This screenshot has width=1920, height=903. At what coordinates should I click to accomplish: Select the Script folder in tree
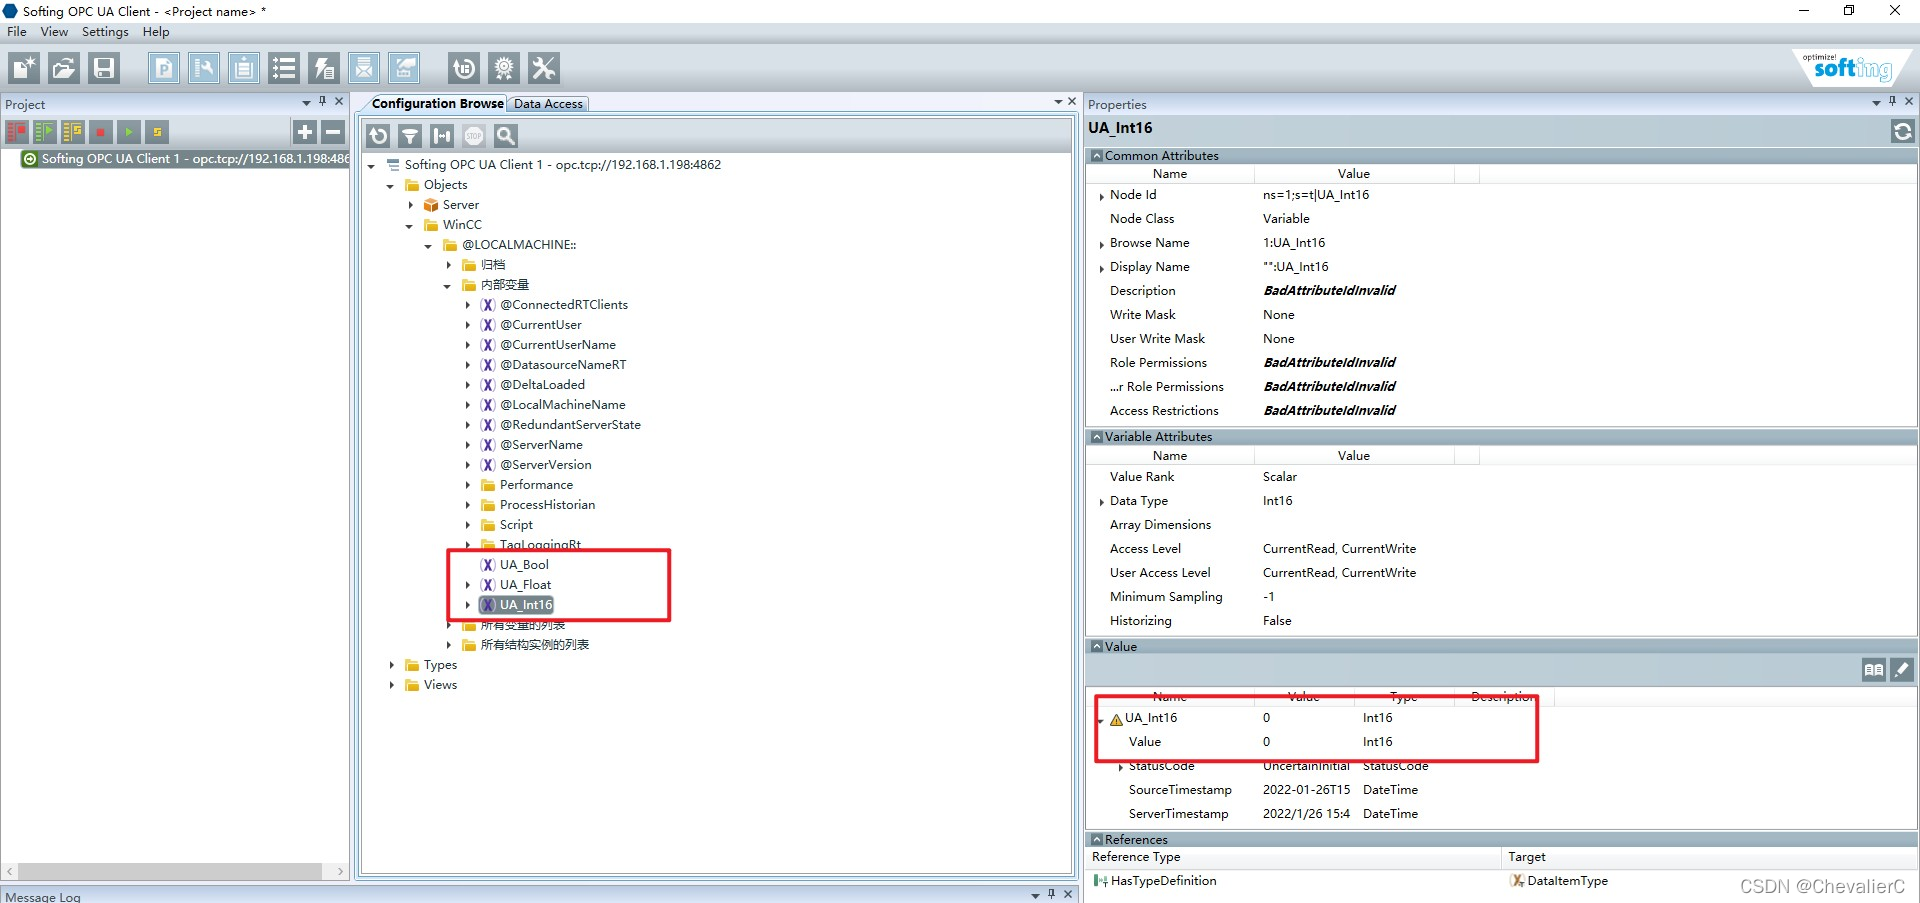tap(516, 525)
